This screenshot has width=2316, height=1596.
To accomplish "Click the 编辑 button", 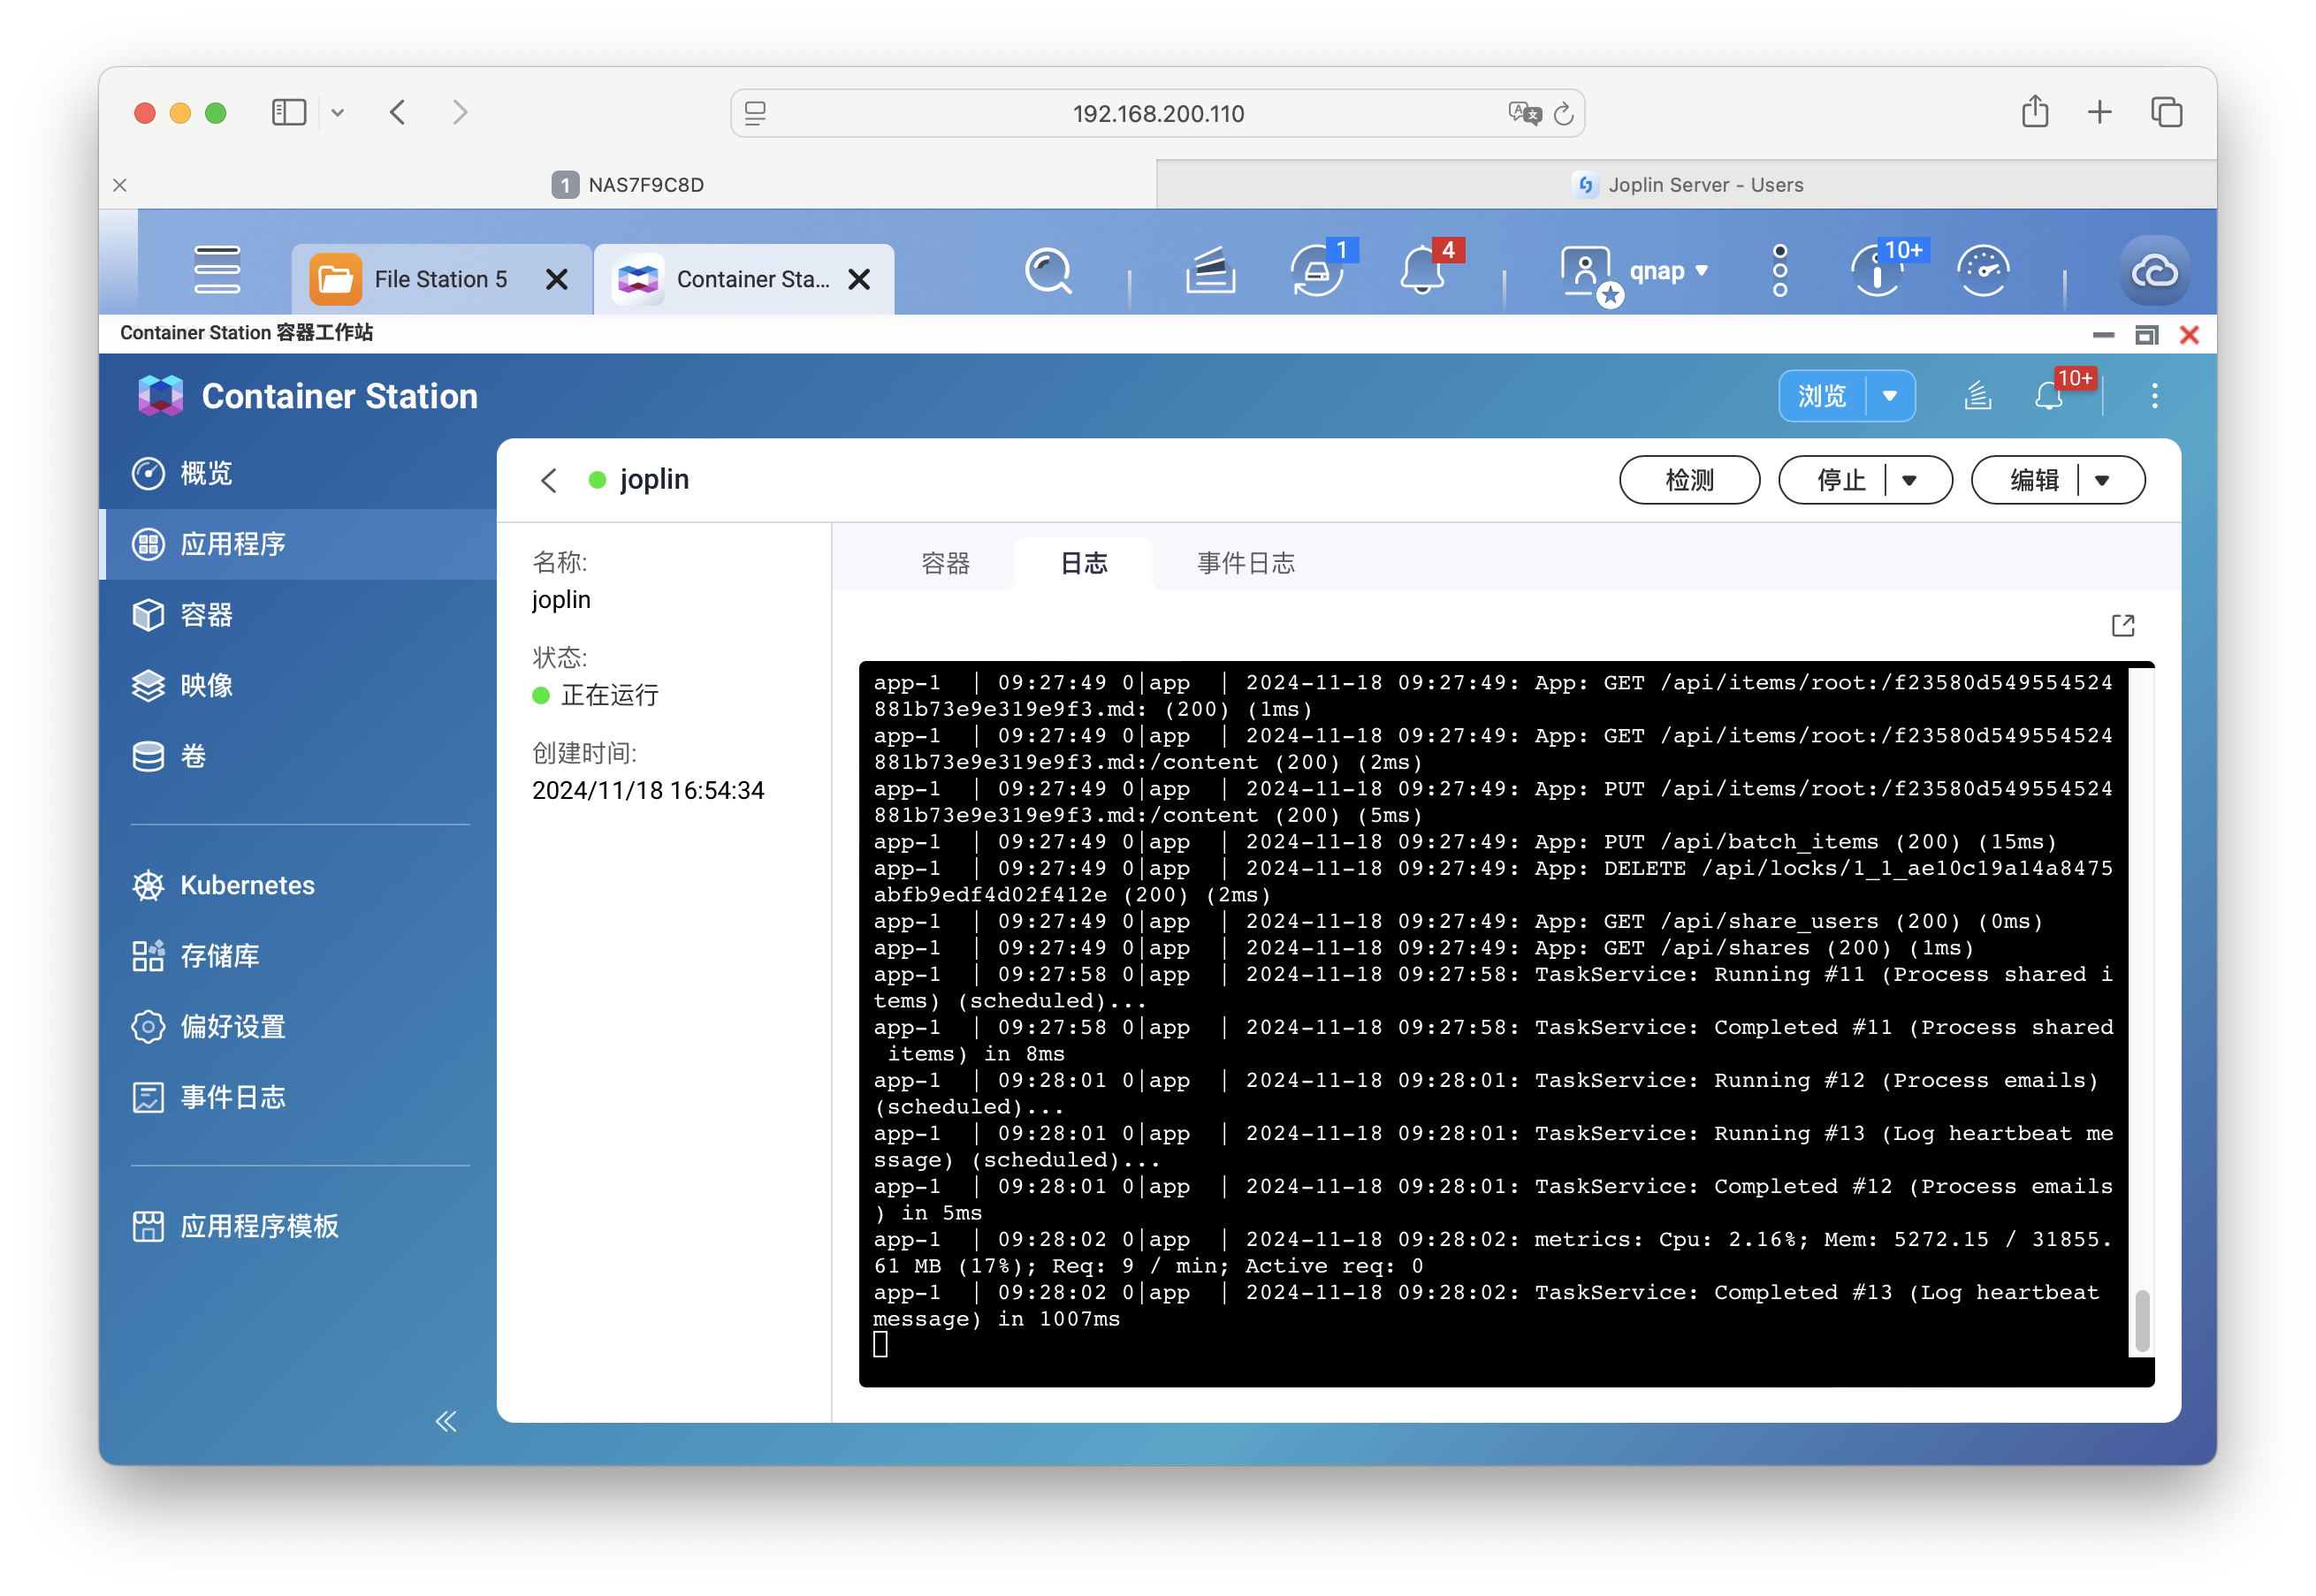I will 2033,481.
